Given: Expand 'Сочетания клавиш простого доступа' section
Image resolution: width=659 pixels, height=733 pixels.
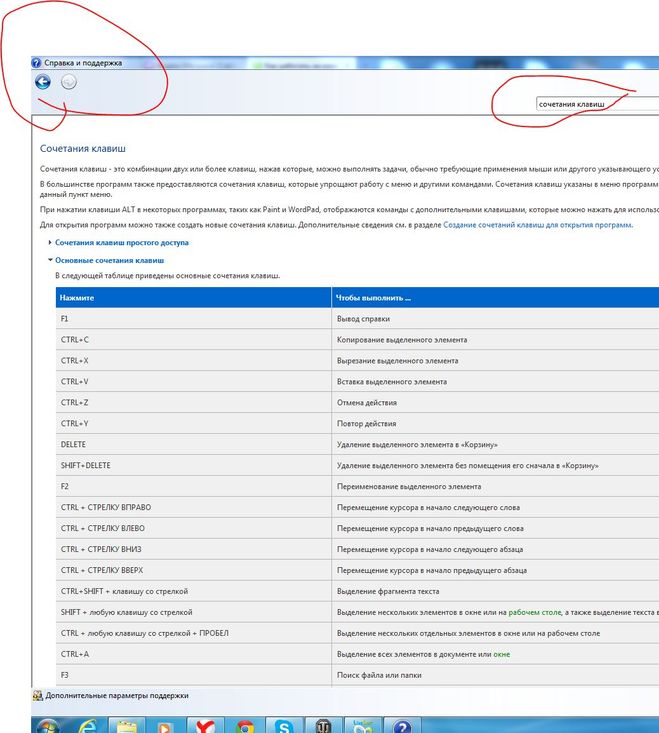Looking at the screenshot, I should (x=121, y=243).
